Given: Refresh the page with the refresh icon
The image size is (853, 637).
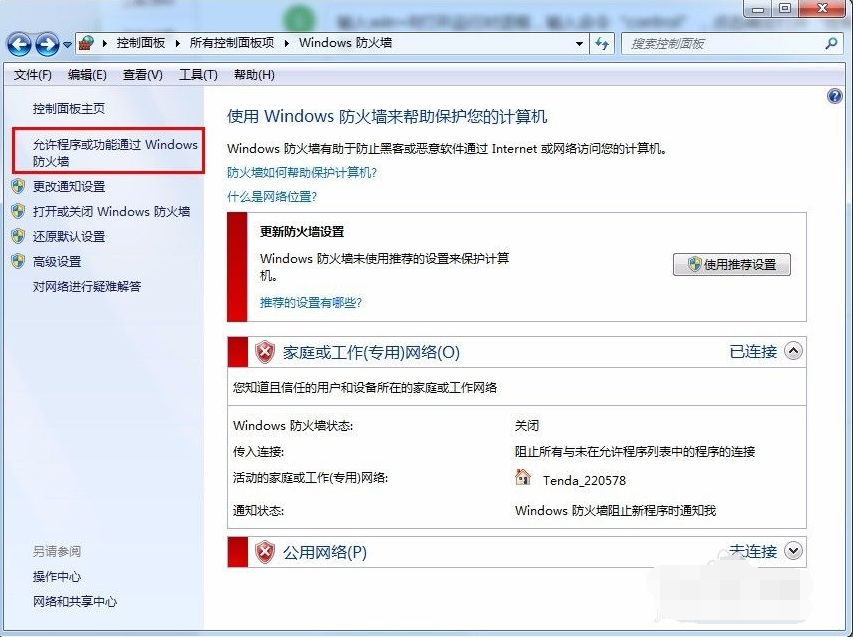Looking at the screenshot, I should click(x=602, y=44).
